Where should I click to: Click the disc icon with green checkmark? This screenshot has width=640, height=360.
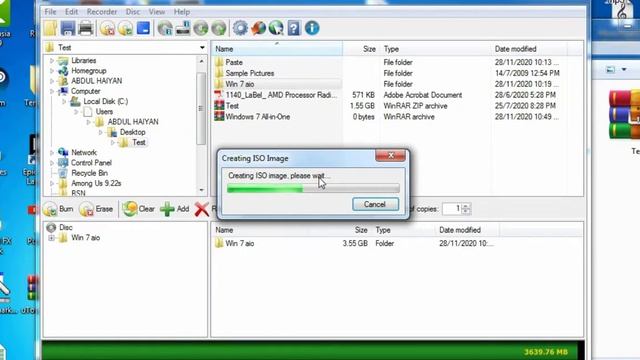(125, 28)
